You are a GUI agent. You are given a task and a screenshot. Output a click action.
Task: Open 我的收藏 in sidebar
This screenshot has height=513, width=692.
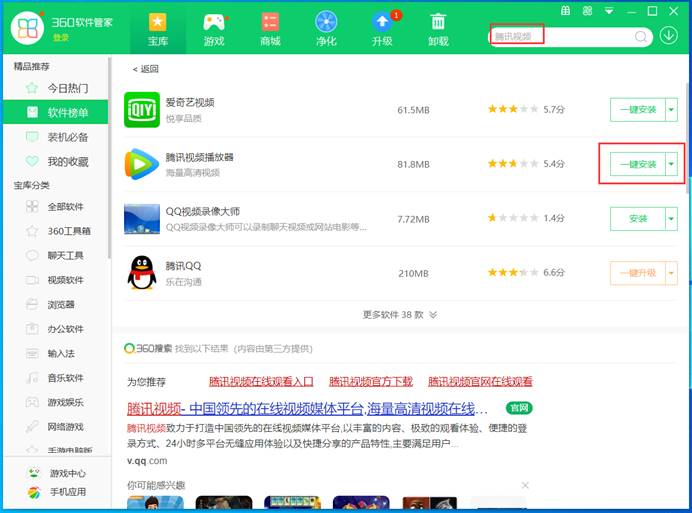coord(56,162)
